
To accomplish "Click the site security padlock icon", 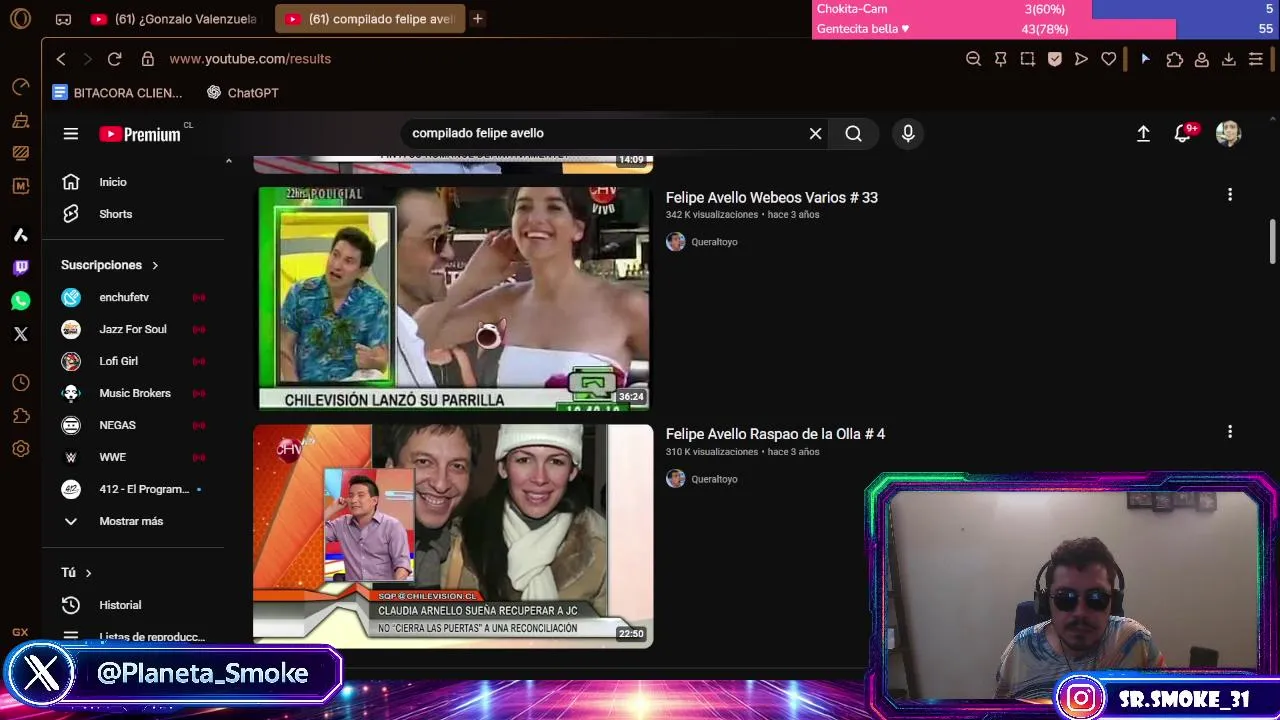I will (148, 59).
